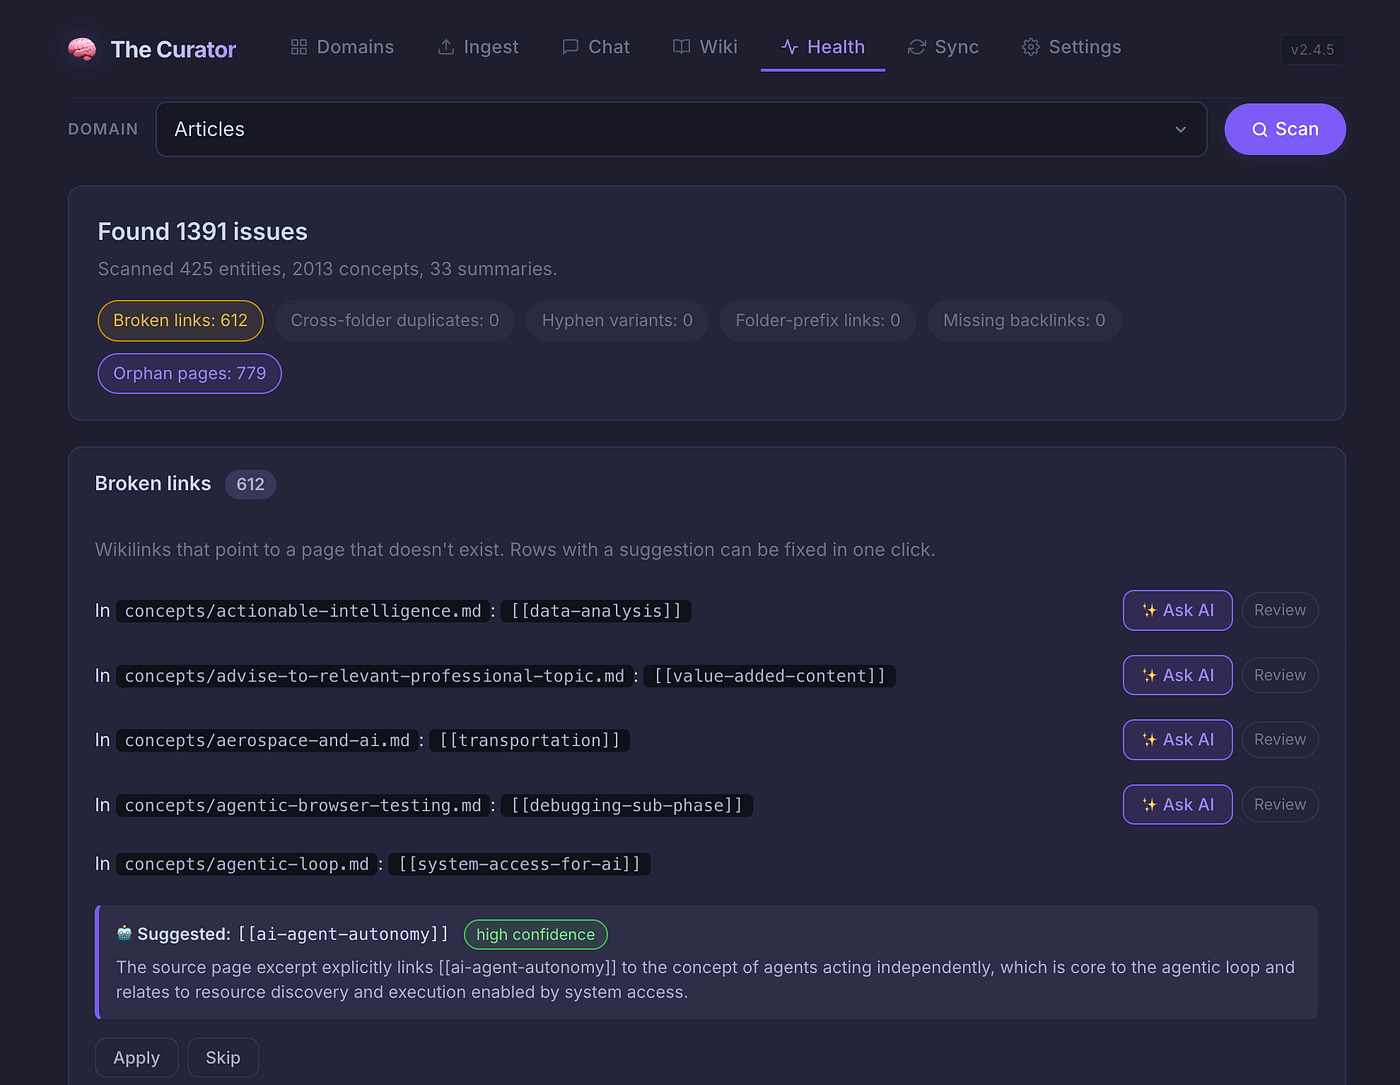Click the [[data-analysis]] wikilink text

[596, 611]
